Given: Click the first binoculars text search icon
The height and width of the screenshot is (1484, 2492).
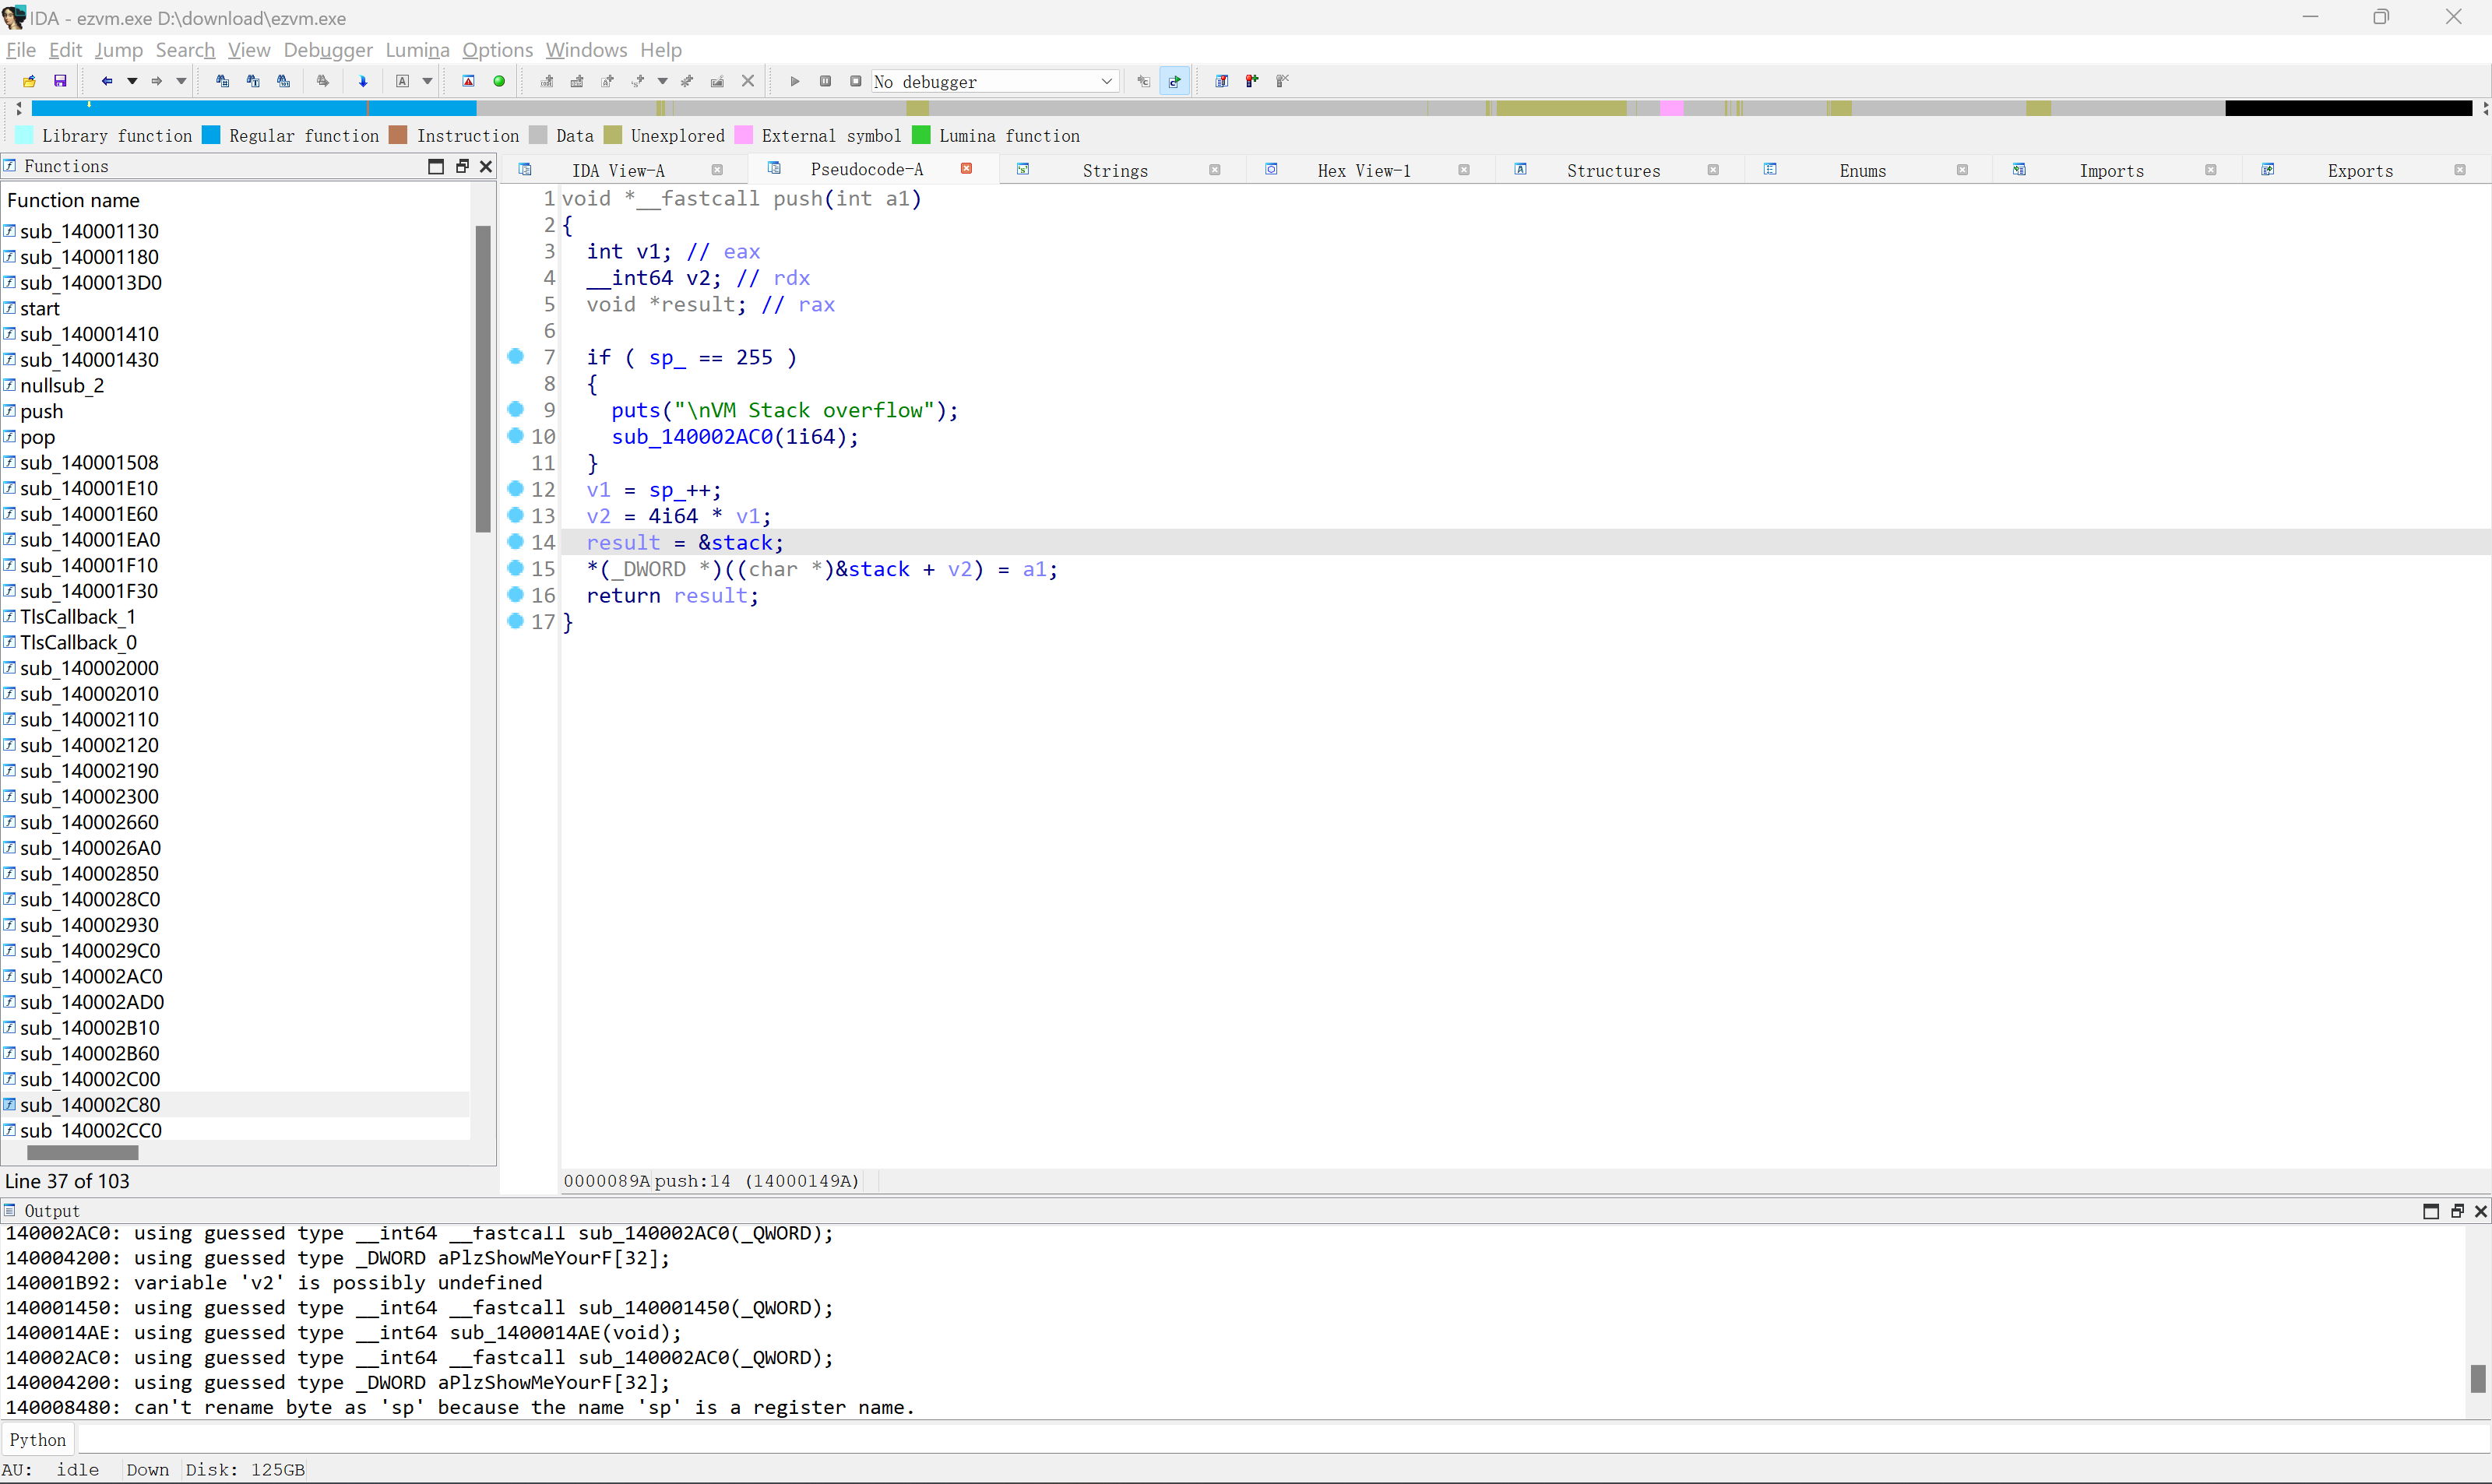Looking at the screenshot, I should point(222,81).
